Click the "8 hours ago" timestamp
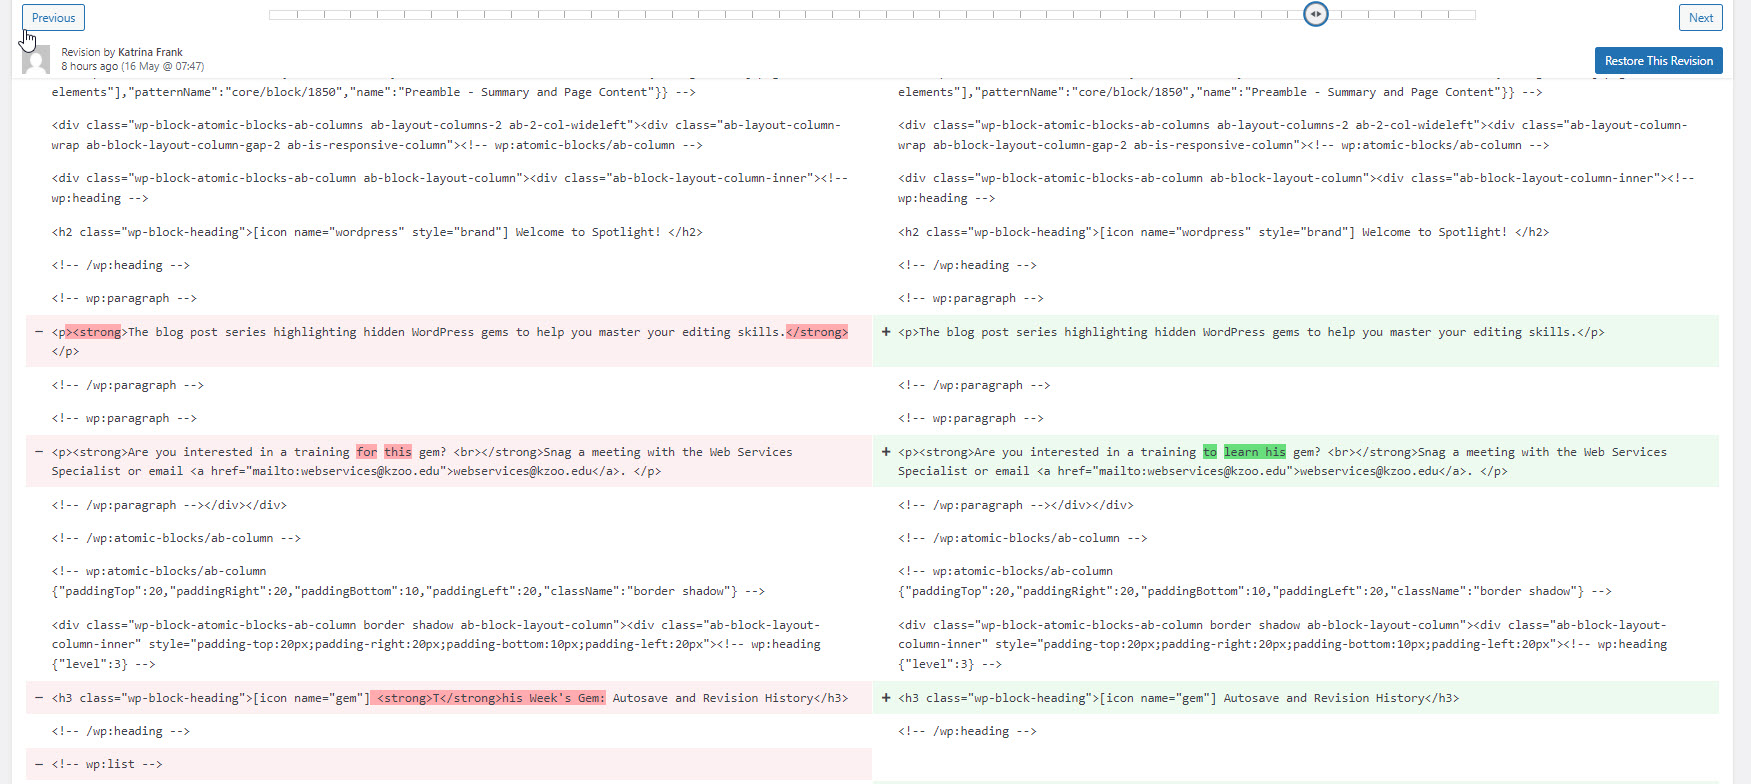1751x784 pixels. tap(89, 67)
